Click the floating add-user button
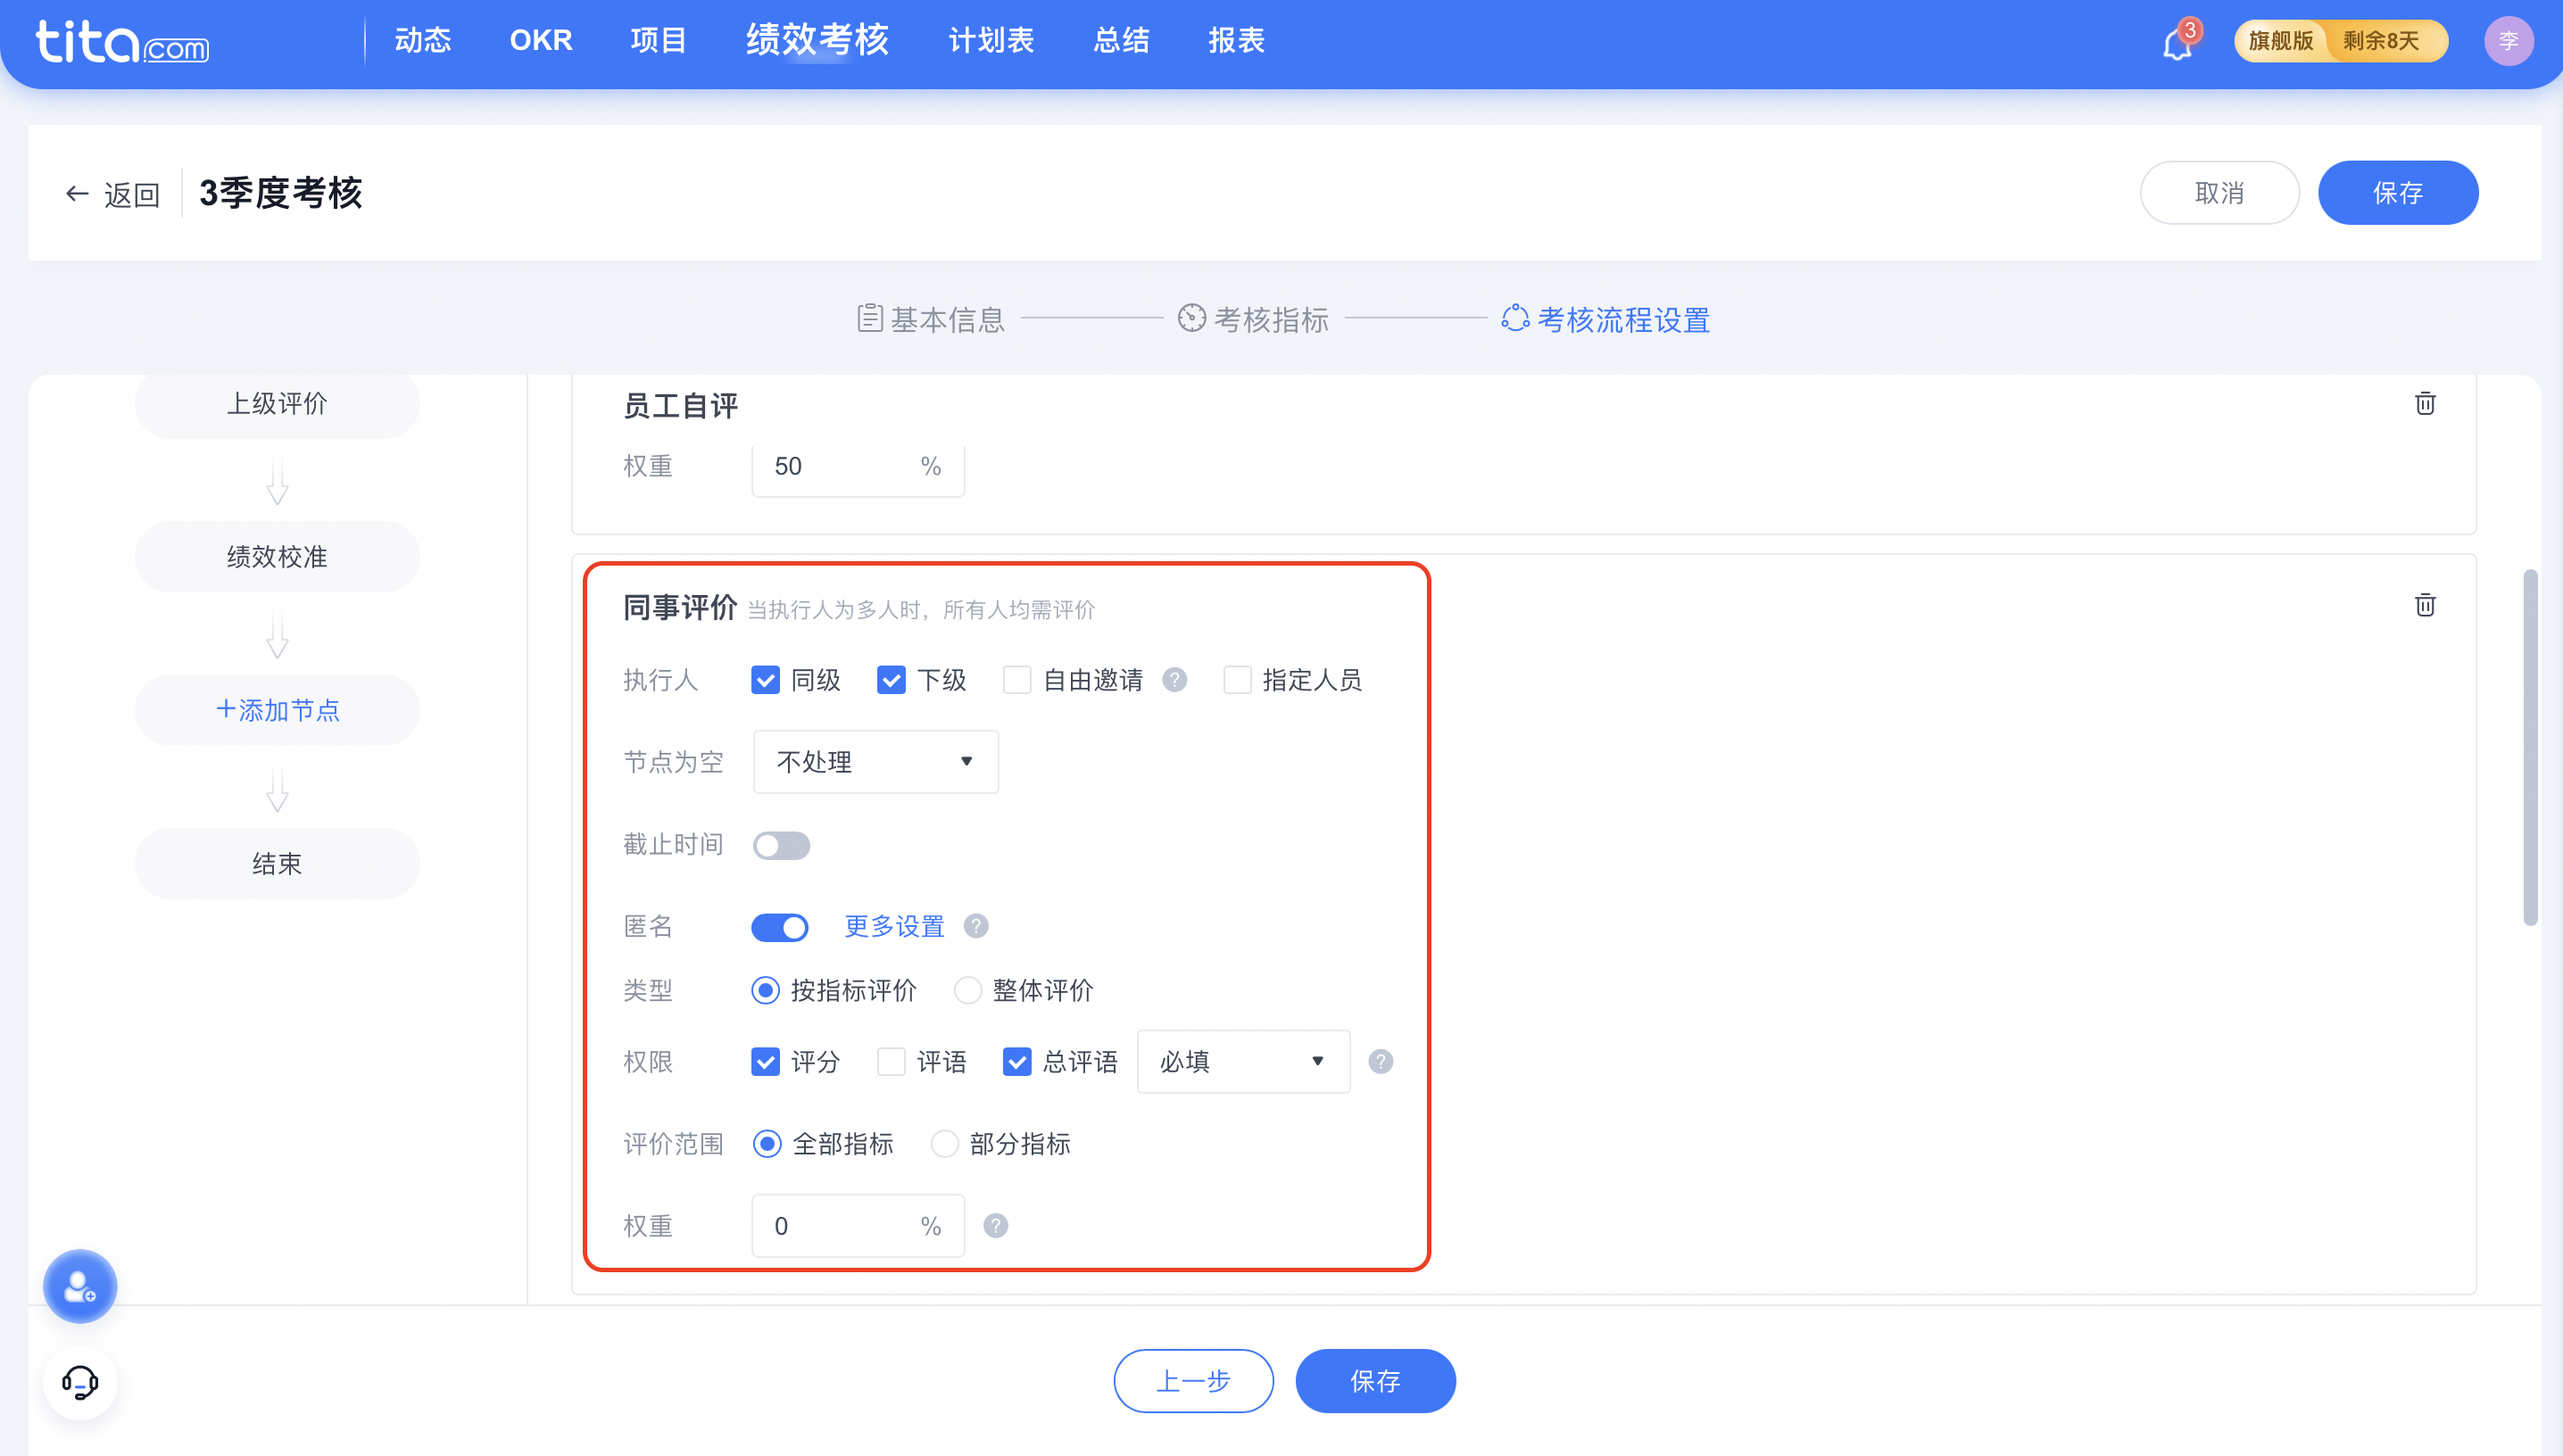Viewport: 2563px width, 1456px height. coord(80,1286)
